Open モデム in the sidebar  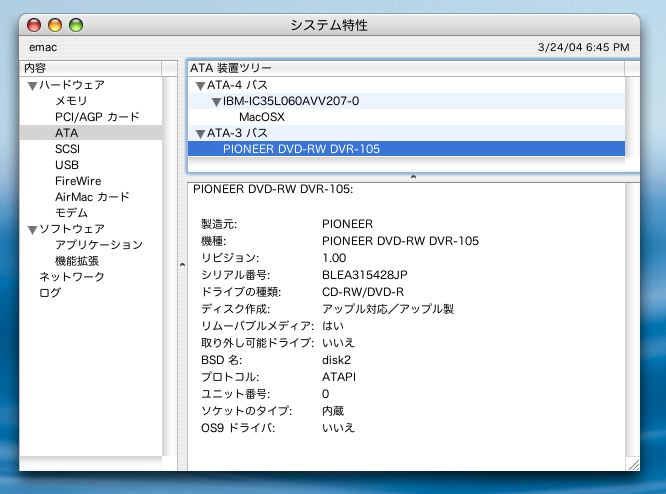click(x=71, y=213)
